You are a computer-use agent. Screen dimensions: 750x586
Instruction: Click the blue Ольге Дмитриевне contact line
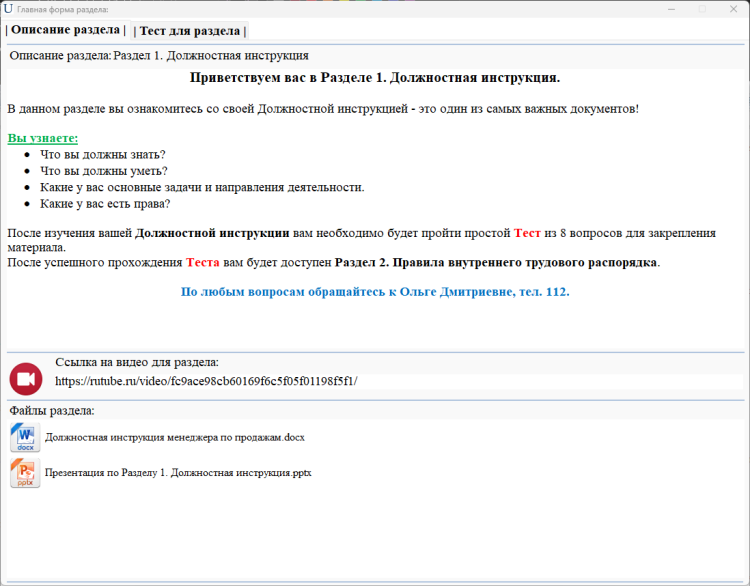[375, 292]
